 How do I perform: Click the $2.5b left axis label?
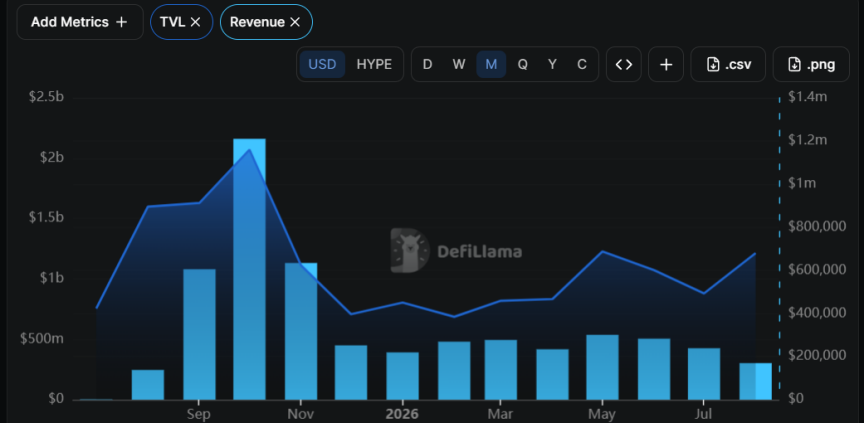click(x=46, y=97)
